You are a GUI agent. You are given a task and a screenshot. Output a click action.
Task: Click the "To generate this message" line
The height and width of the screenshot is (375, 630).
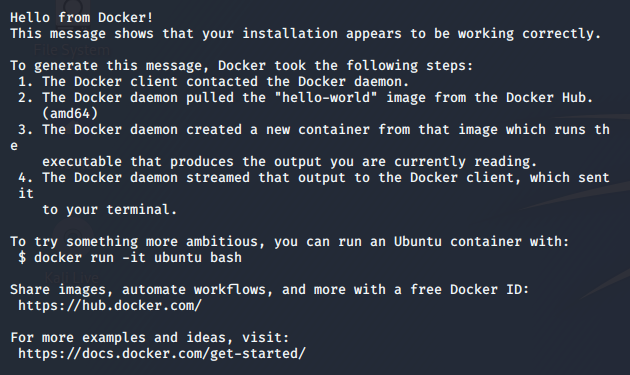[x=241, y=66]
